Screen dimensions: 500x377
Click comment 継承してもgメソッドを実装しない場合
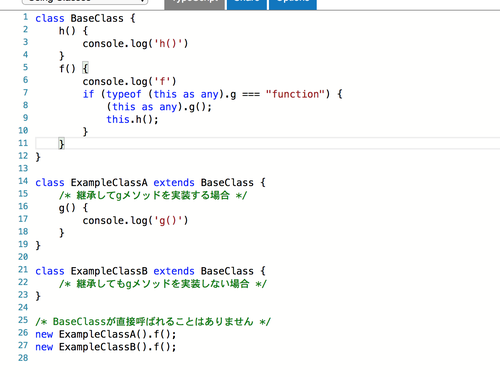point(163,284)
